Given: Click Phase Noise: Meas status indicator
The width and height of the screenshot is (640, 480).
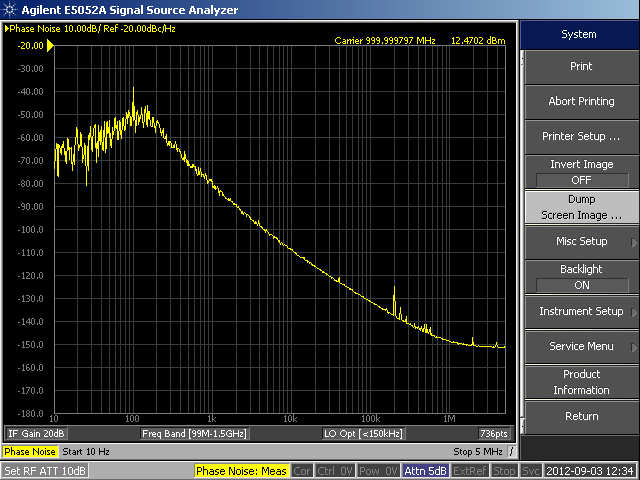Looking at the screenshot, I should (x=241, y=471).
